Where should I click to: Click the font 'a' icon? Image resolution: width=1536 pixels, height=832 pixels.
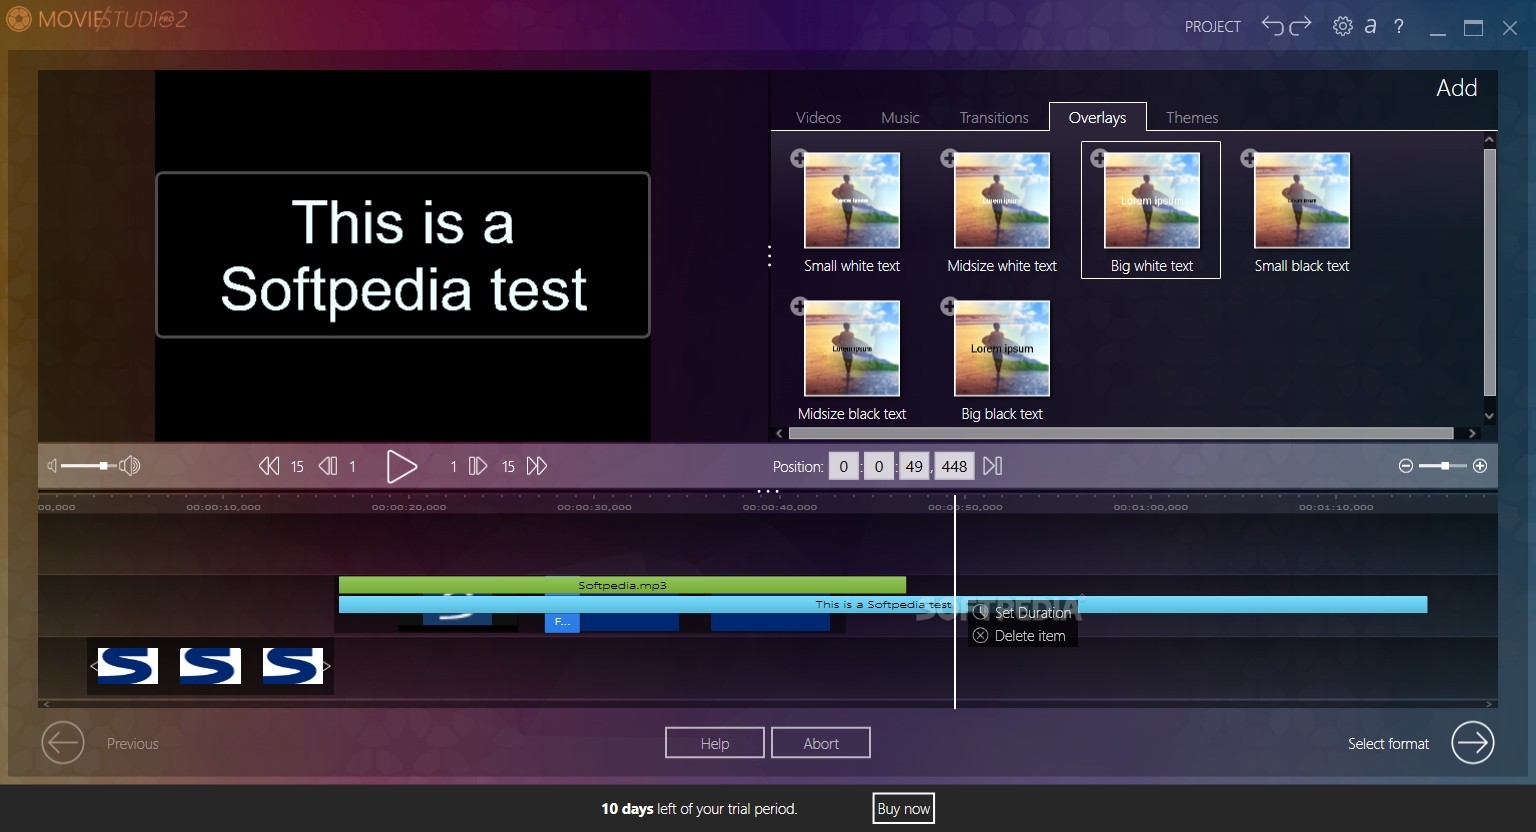tap(1370, 26)
